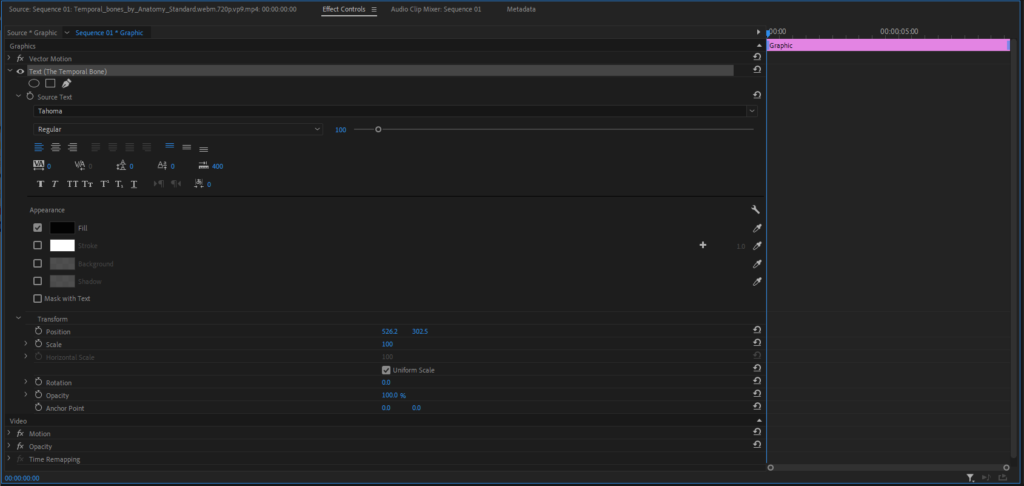This screenshot has height=486, width=1024.
Task: Collapse the Transform section
Action: [18, 319]
